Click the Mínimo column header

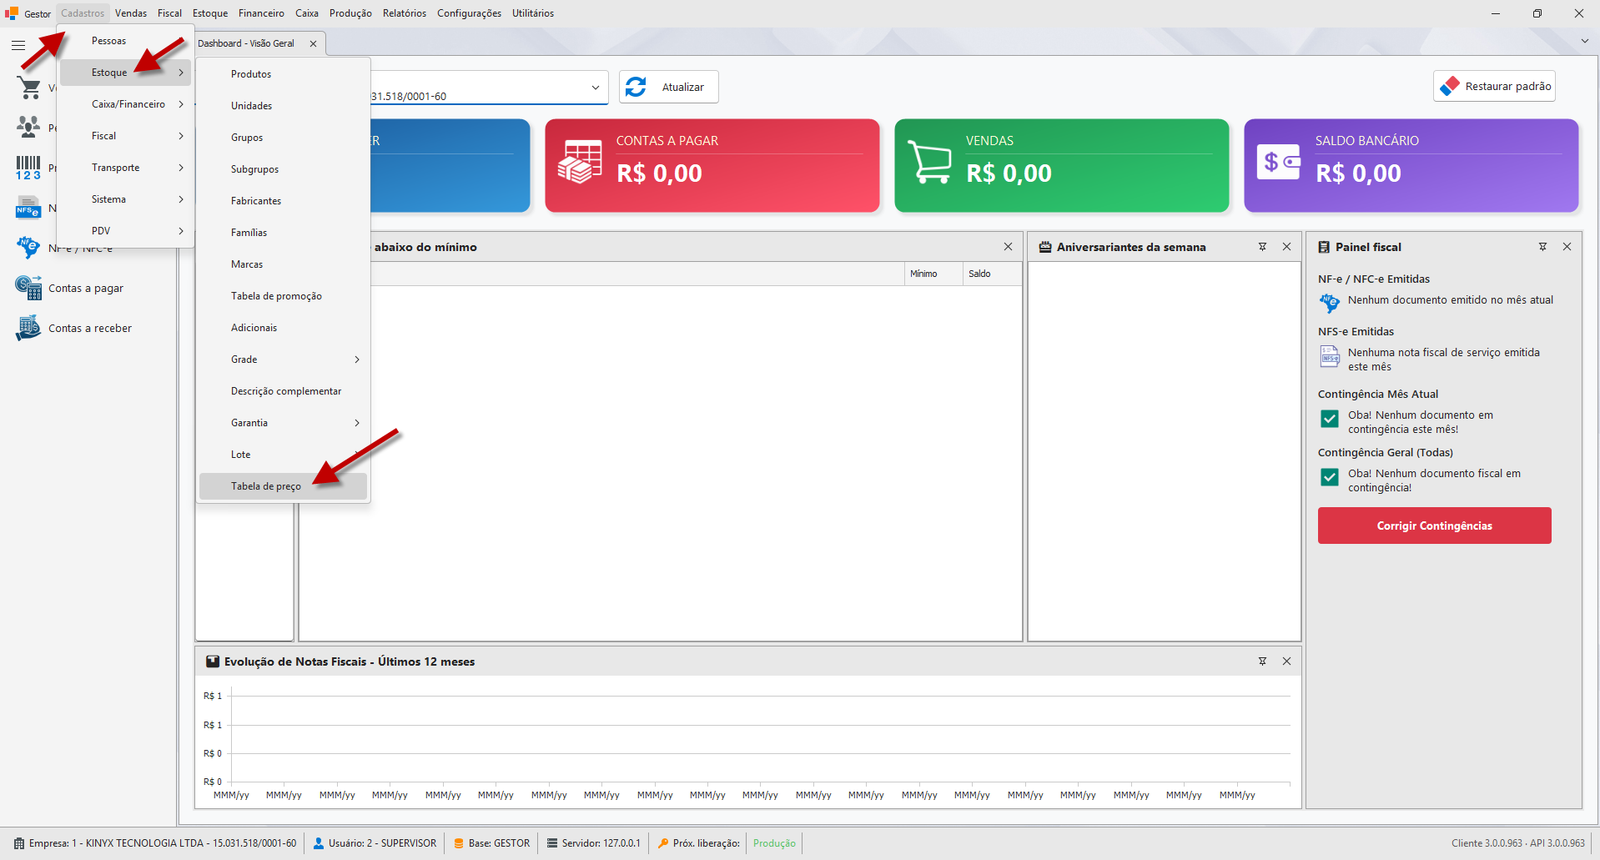(932, 274)
